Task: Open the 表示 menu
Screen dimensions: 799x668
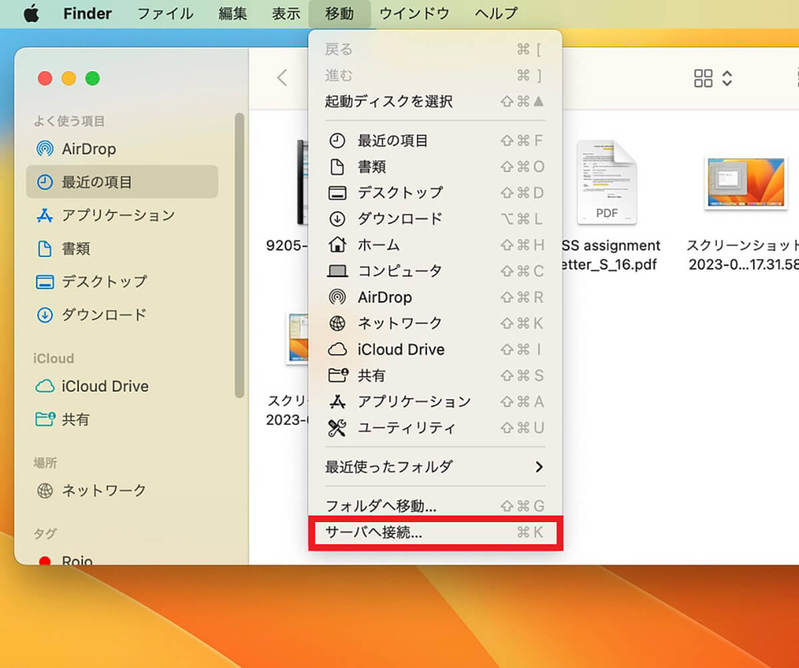Action: (x=286, y=13)
